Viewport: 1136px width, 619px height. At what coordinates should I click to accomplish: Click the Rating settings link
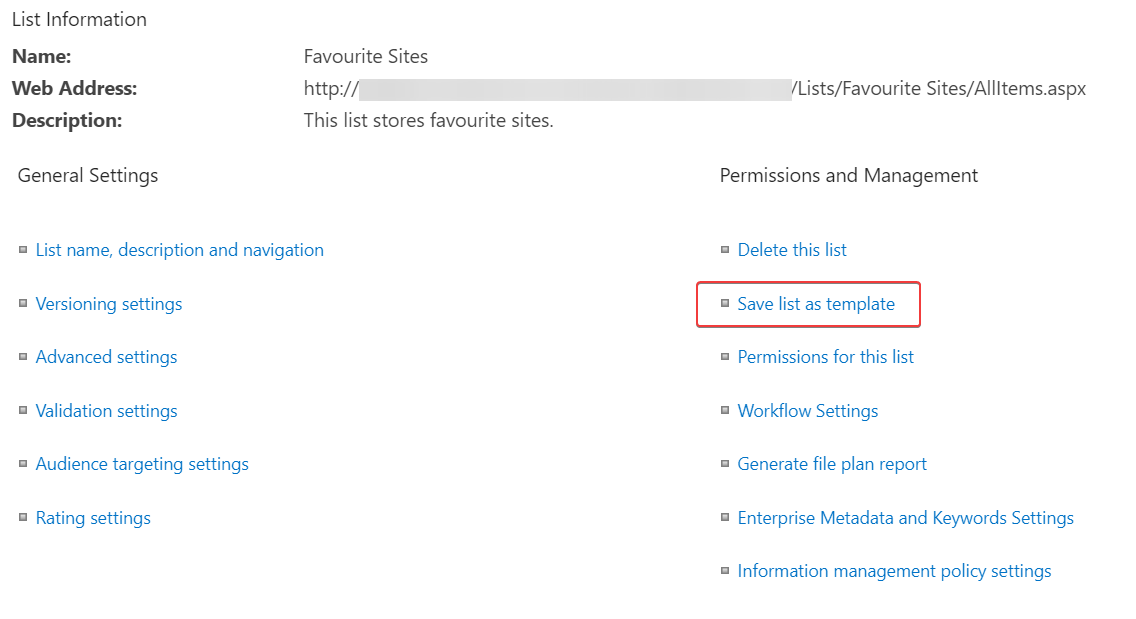[93, 518]
